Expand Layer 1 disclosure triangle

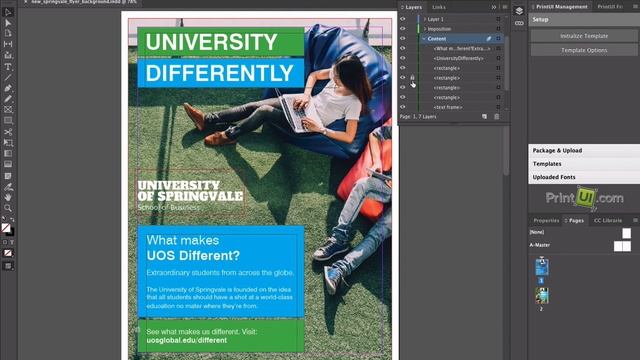pos(424,19)
